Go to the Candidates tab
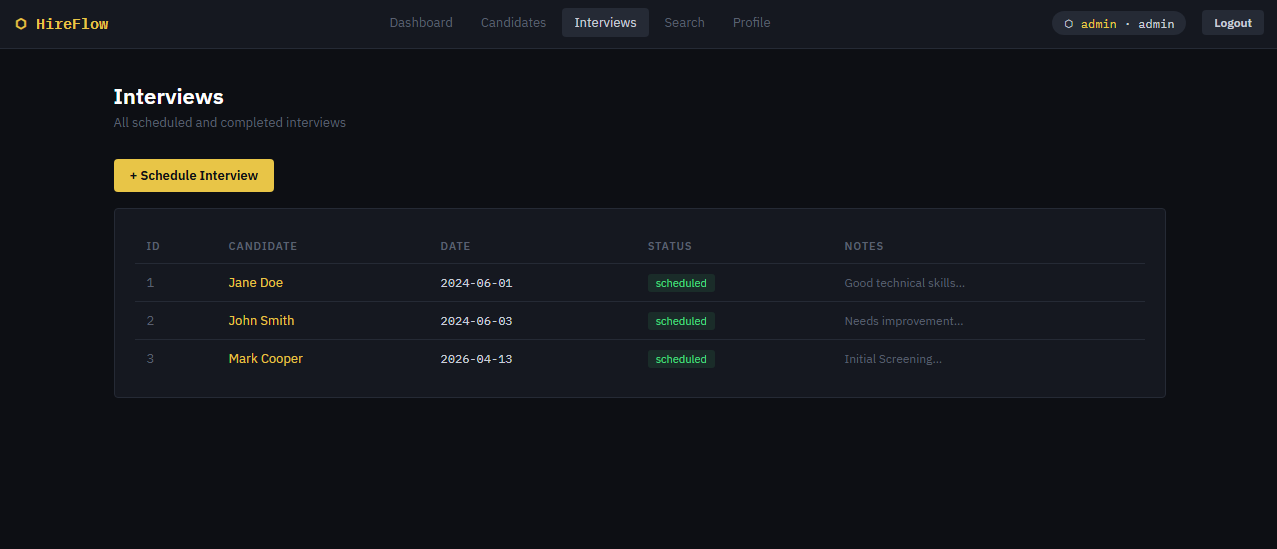This screenshot has height=549, width=1277. [x=513, y=23]
